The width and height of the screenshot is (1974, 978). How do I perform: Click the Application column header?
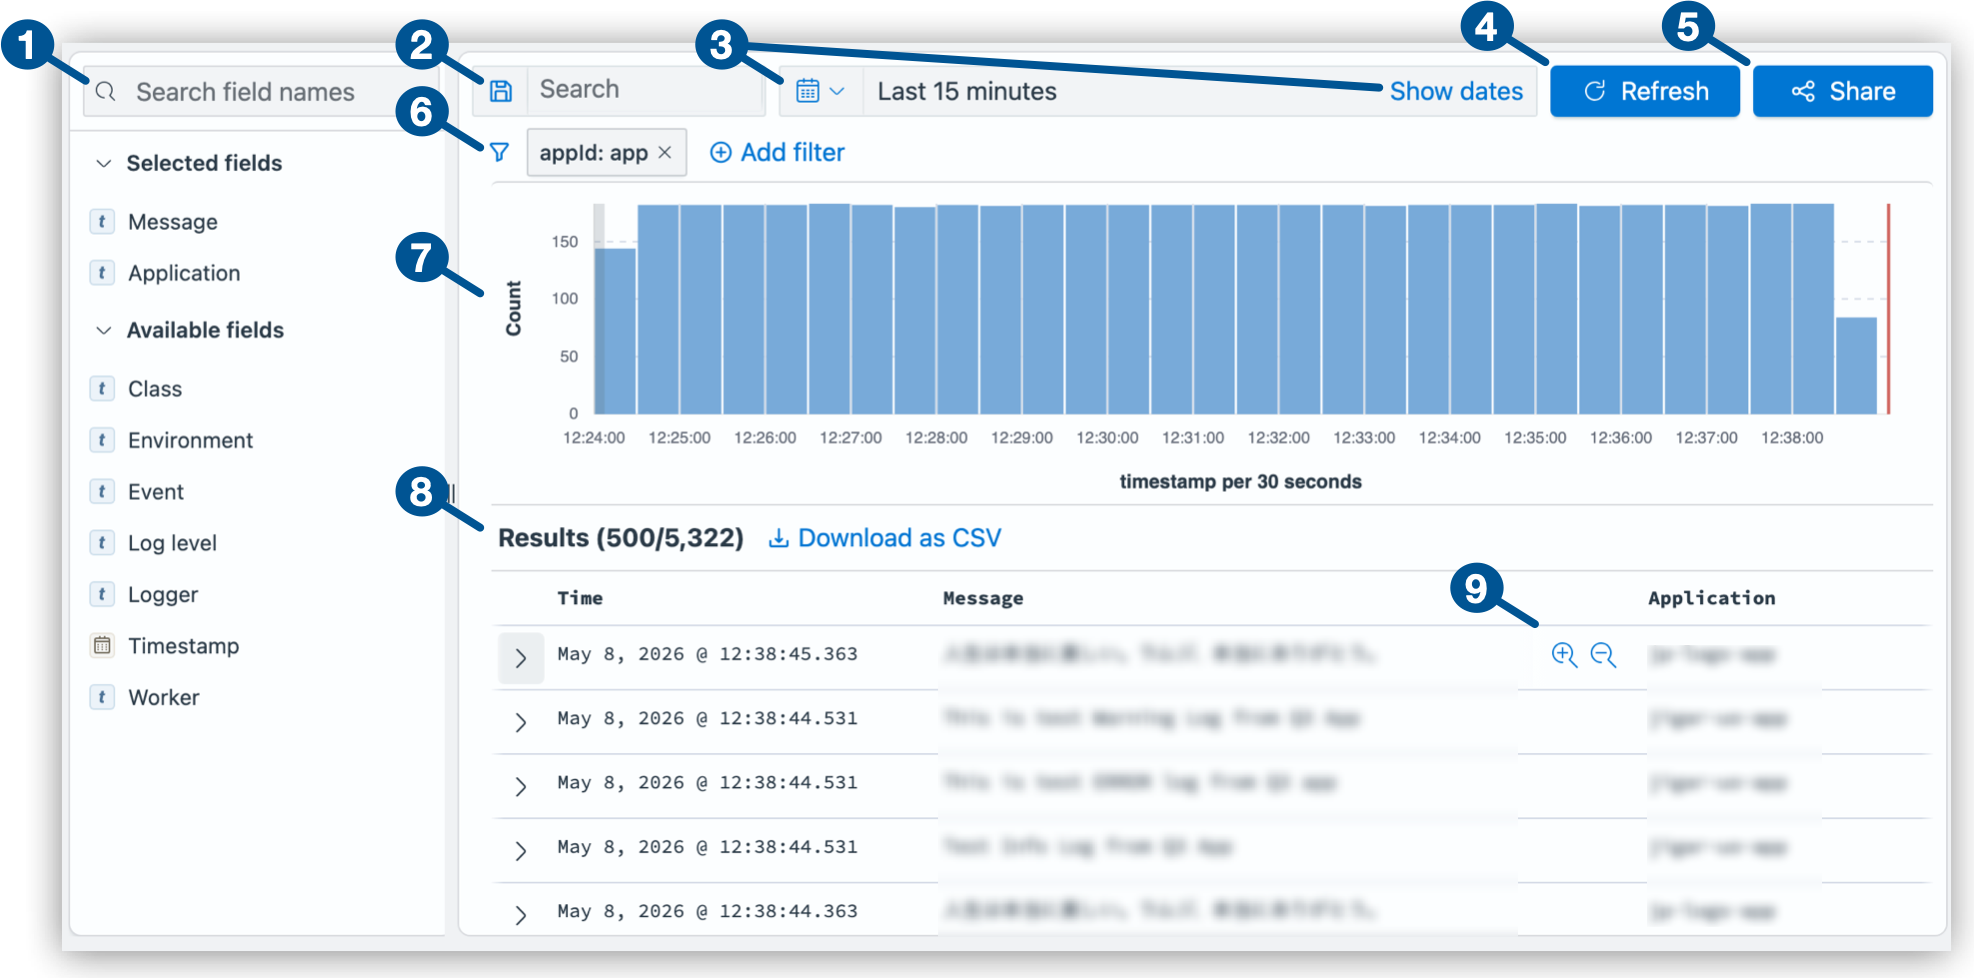(1712, 598)
